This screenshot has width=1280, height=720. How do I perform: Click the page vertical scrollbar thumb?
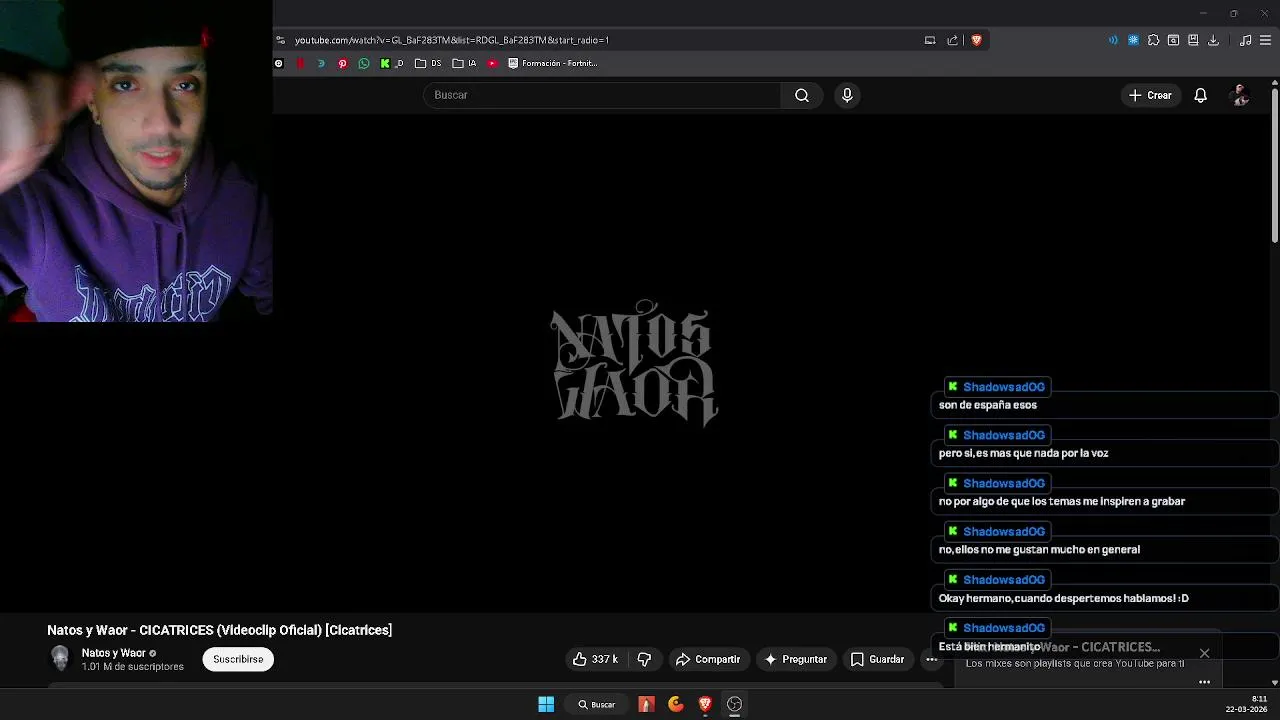coord(1275,165)
